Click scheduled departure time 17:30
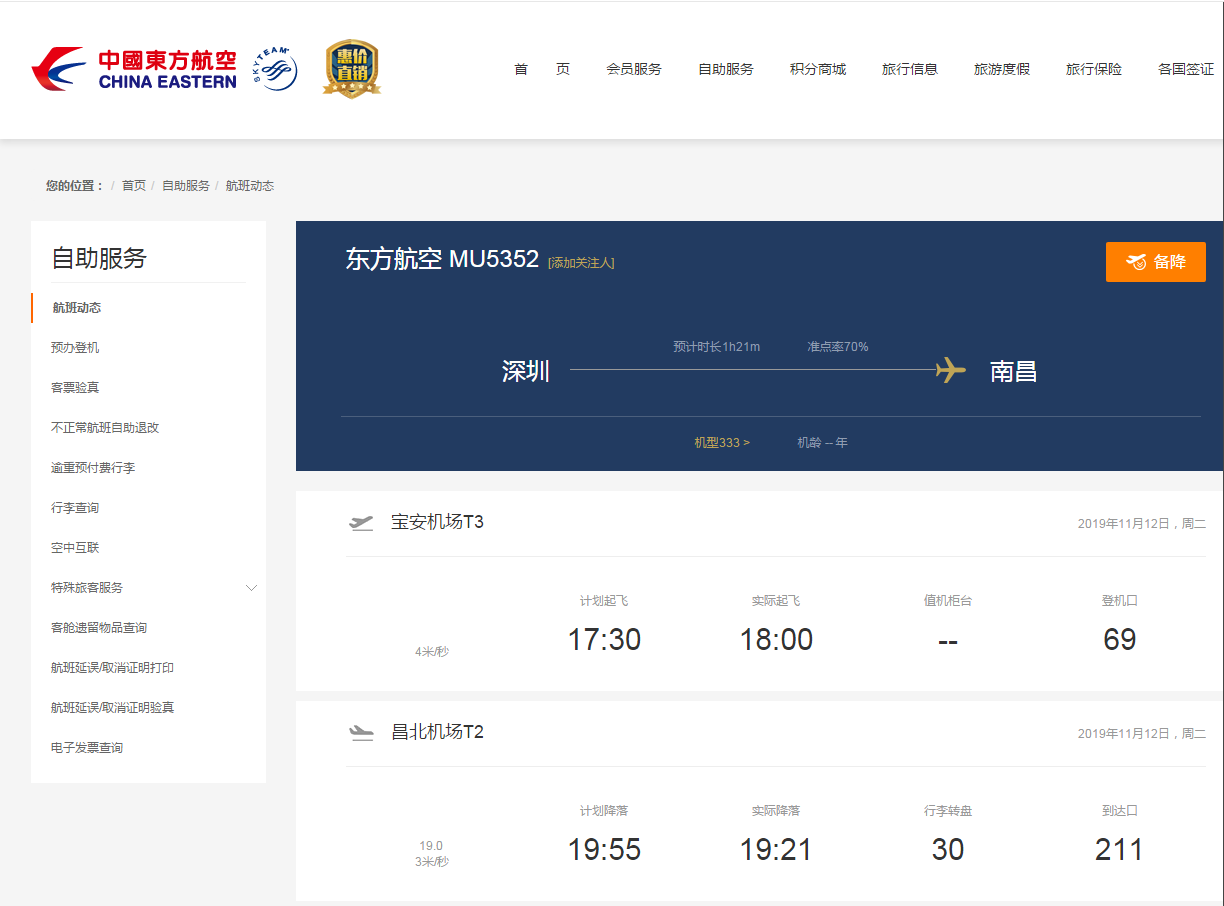This screenshot has height=906, width=1224. pyautogui.click(x=604, y=640)
